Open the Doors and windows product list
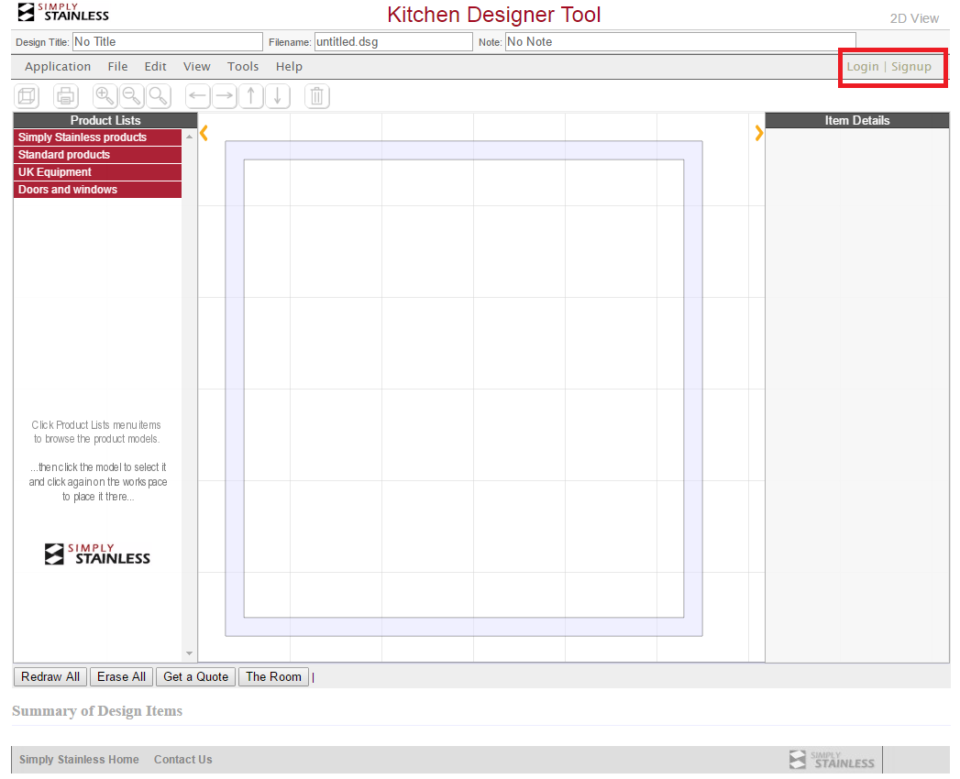The width and height of the screenshot is (960, 779). tap(96, 189)
